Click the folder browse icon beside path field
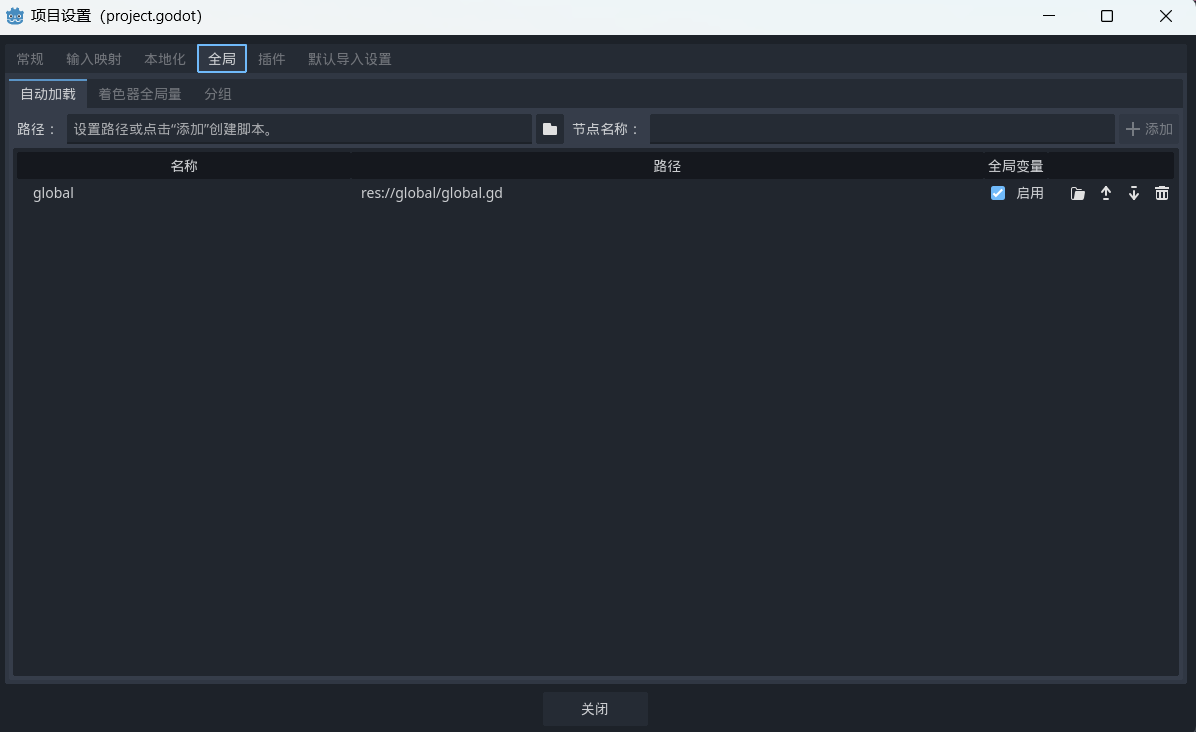 (549, 129)
